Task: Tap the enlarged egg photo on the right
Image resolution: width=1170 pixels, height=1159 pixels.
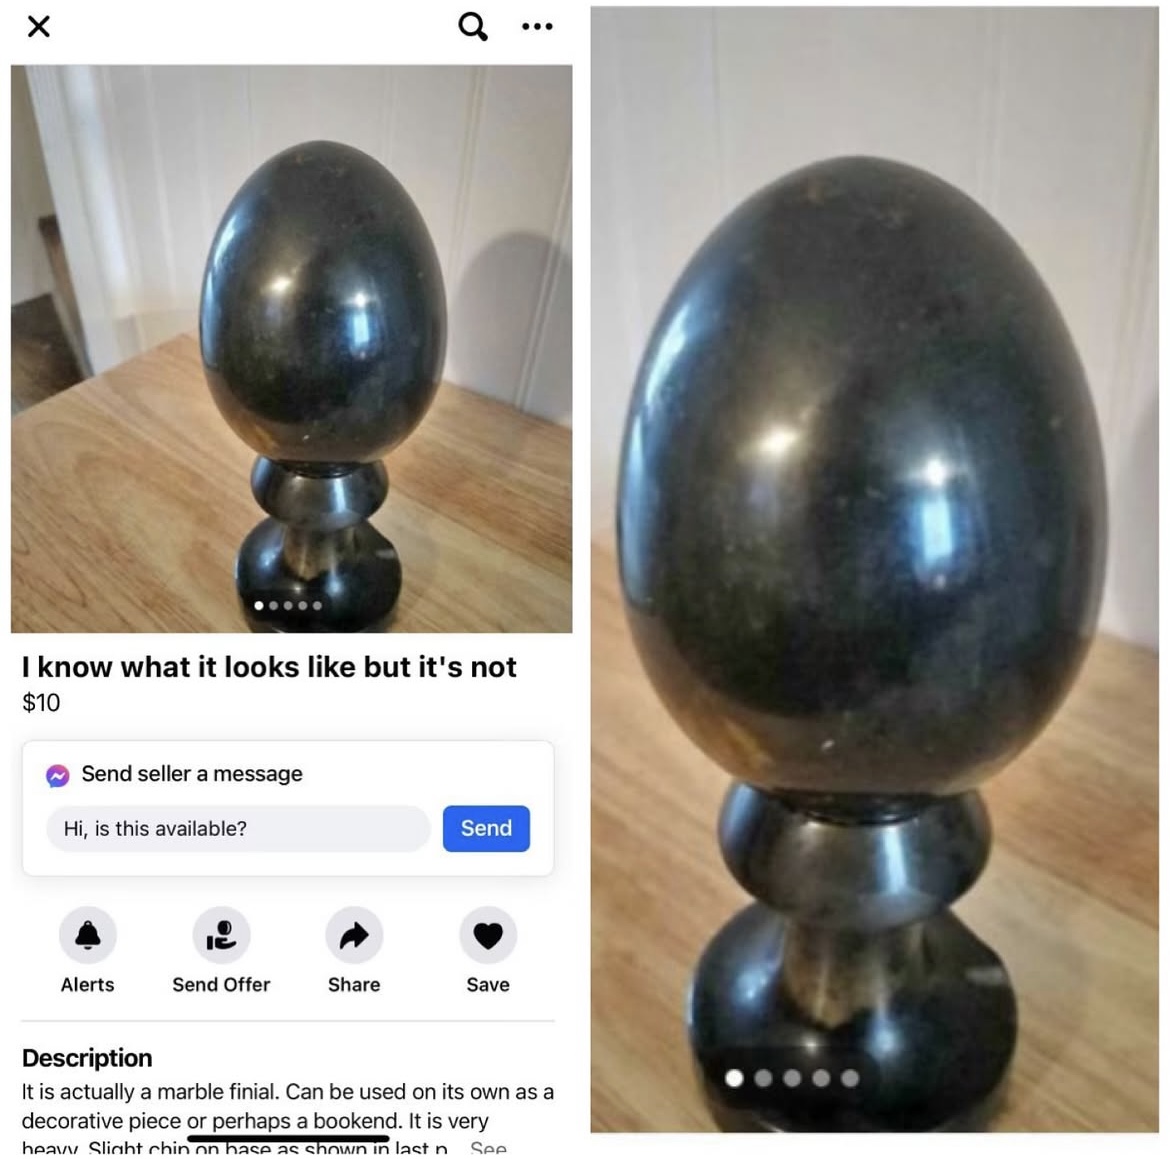Action: (x=875, y=569)
